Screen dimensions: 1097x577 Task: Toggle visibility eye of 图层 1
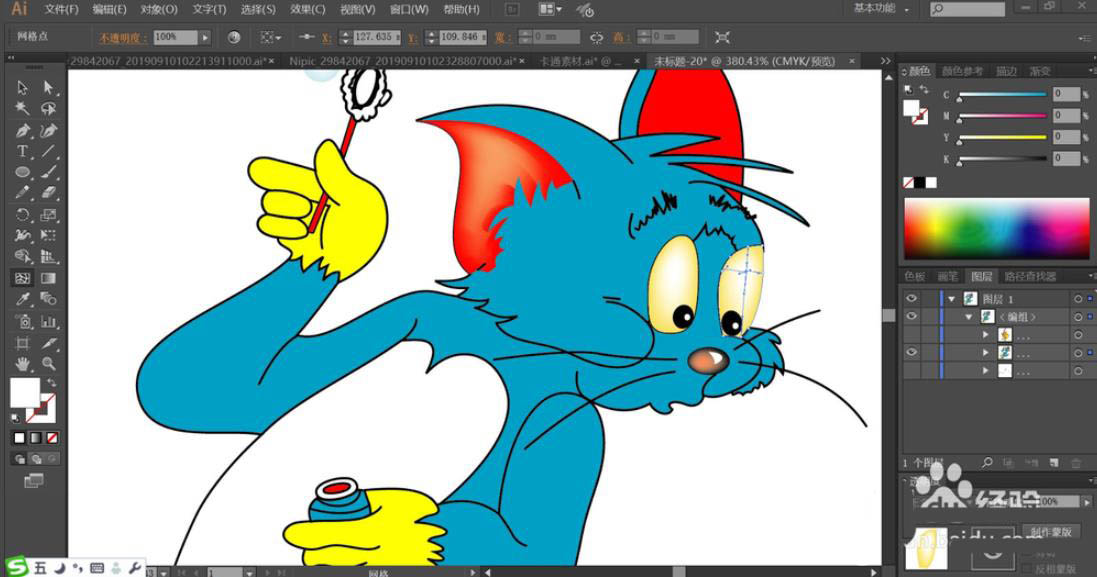click(x=911, y=299)
